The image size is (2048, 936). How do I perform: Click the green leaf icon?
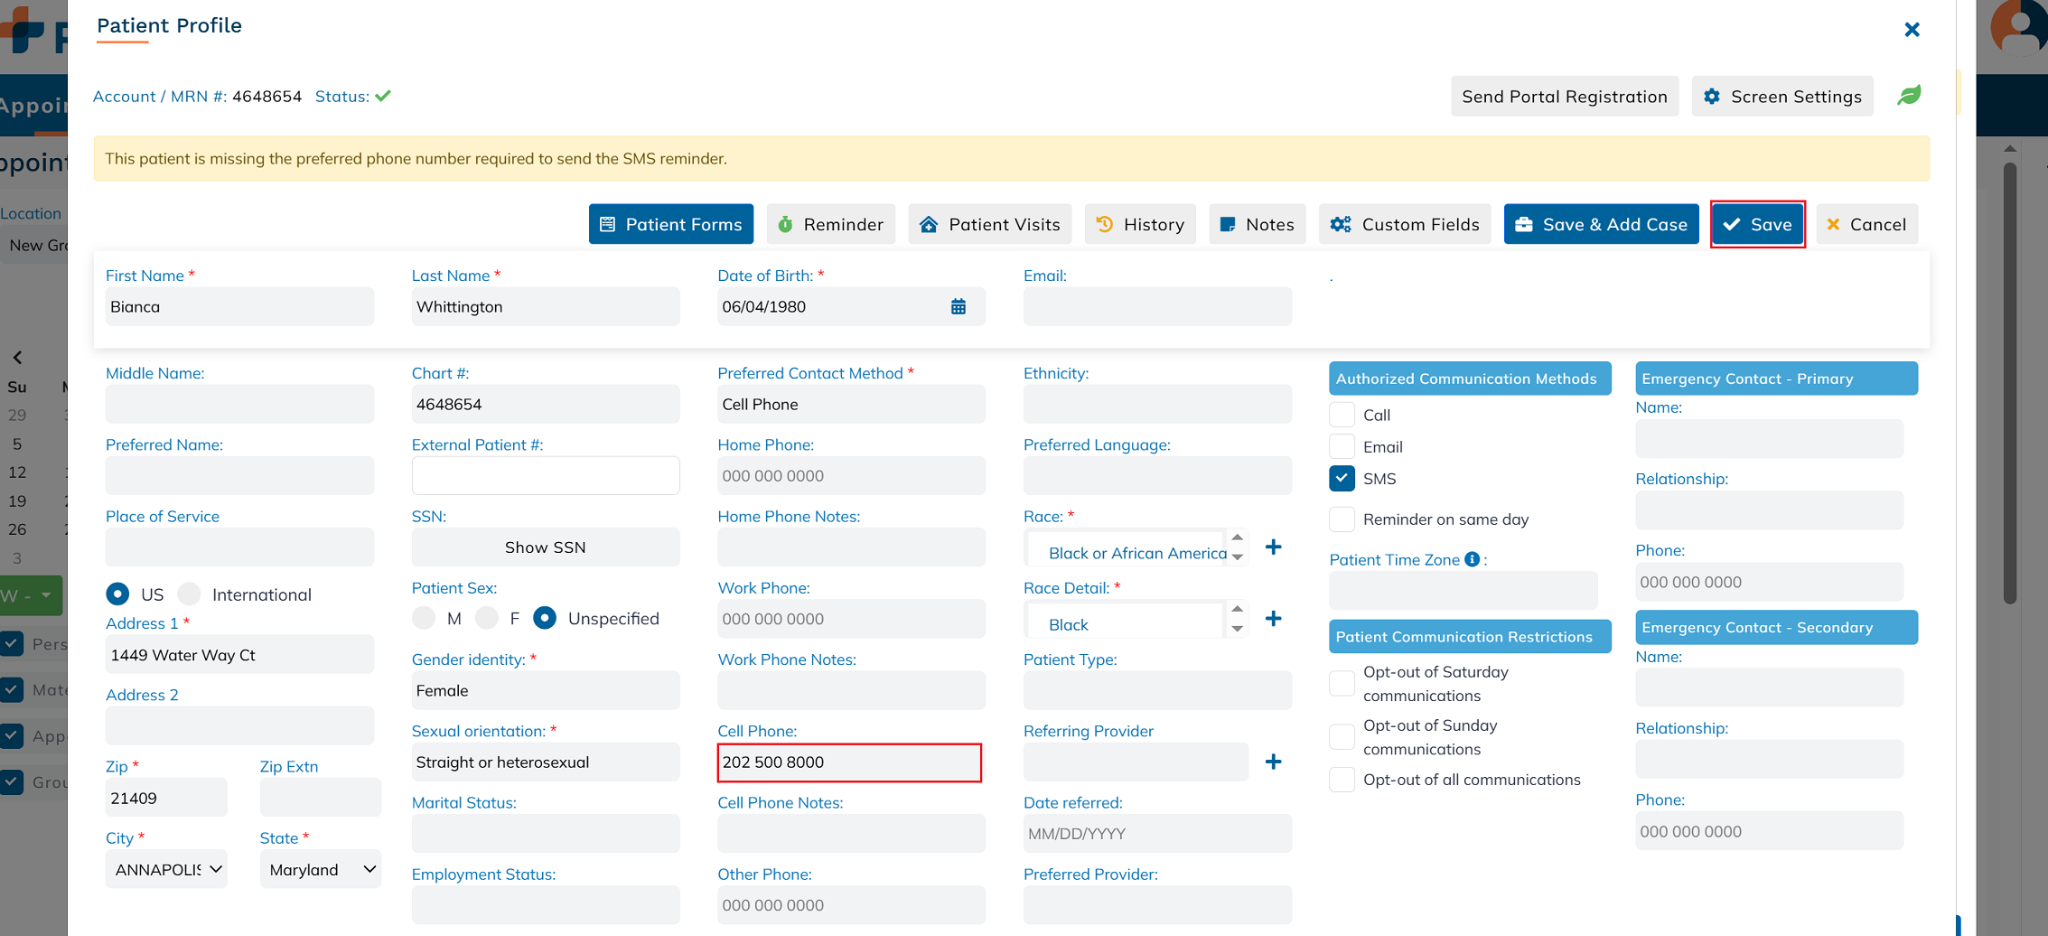coord(1909,96)
